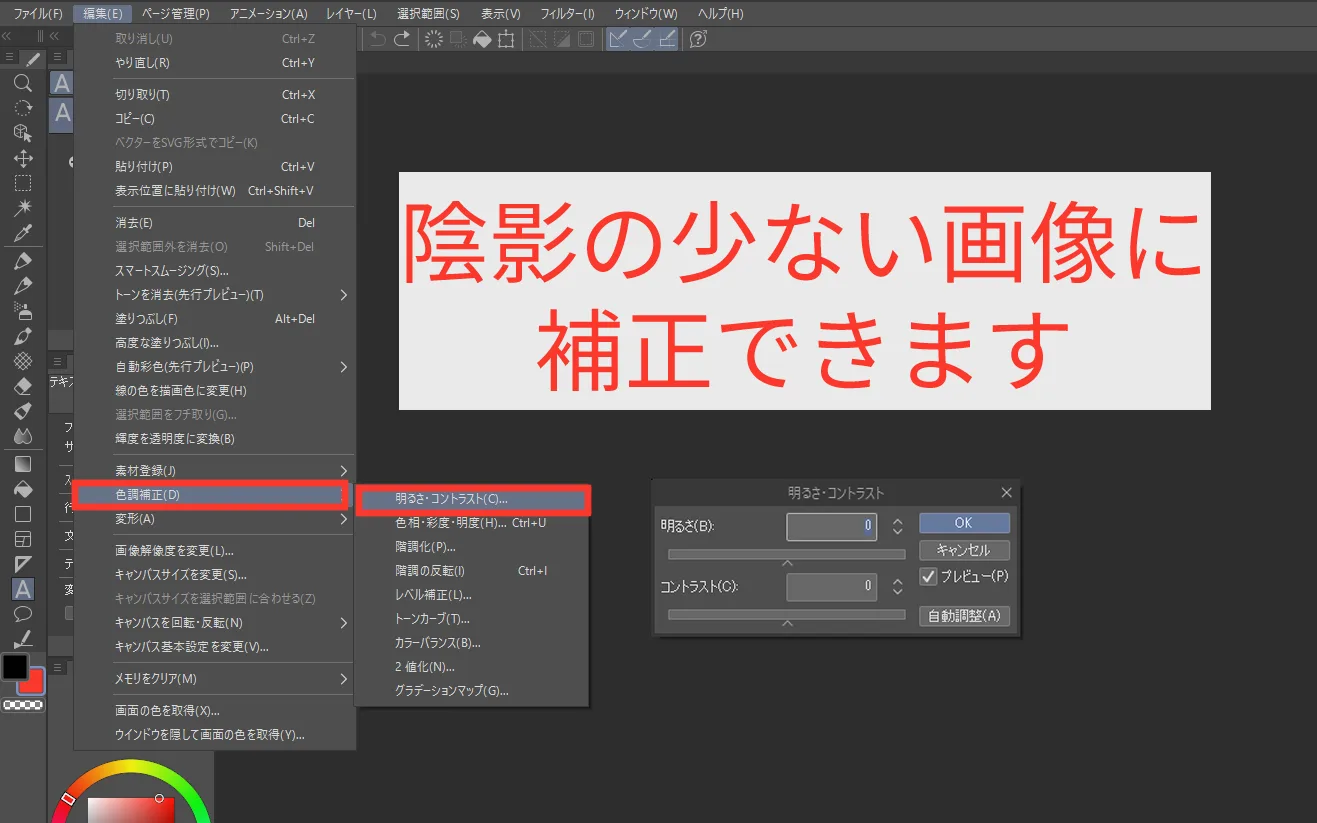Select the Text A tool
The width and height of the screenshot is (1317, 823).
pyautogui.click(x=23, y=590)
